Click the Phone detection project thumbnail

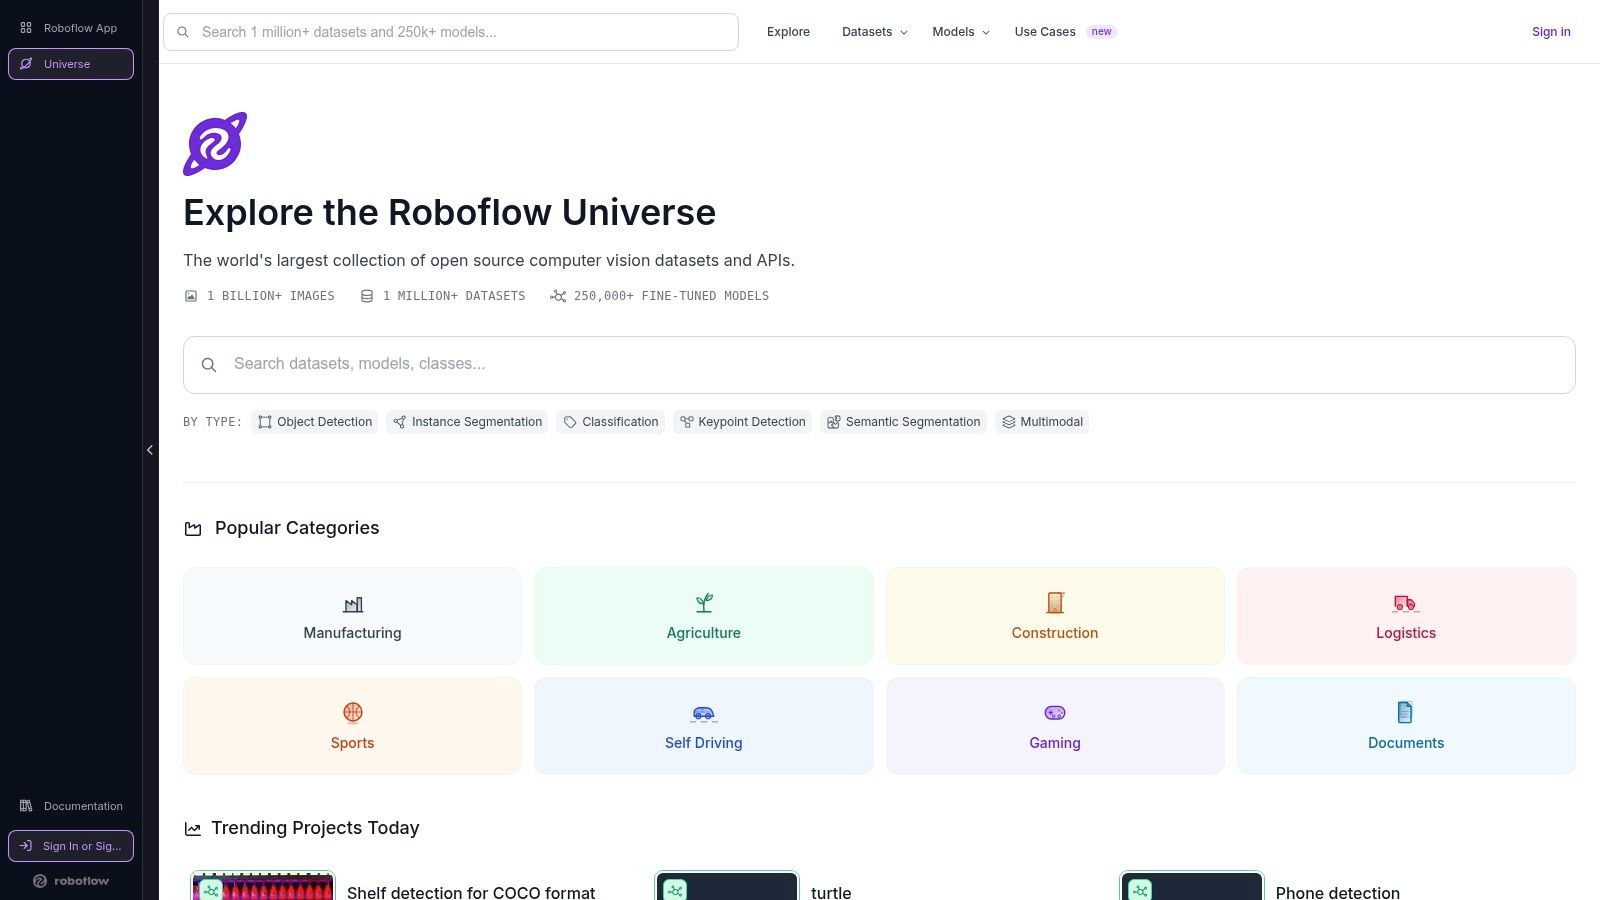[1192, 886]
